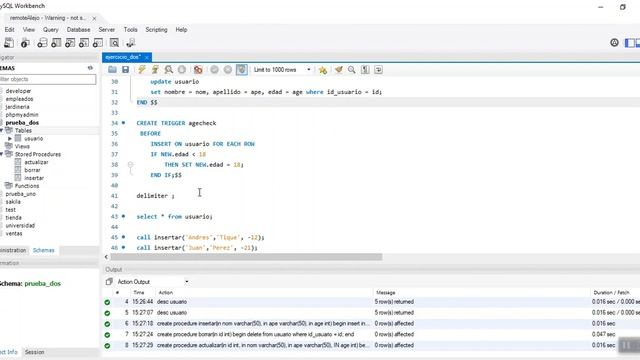Click line 43 'select * from usuario;'
This screenshot has height=360, width=640.
[x=174, y=217]
